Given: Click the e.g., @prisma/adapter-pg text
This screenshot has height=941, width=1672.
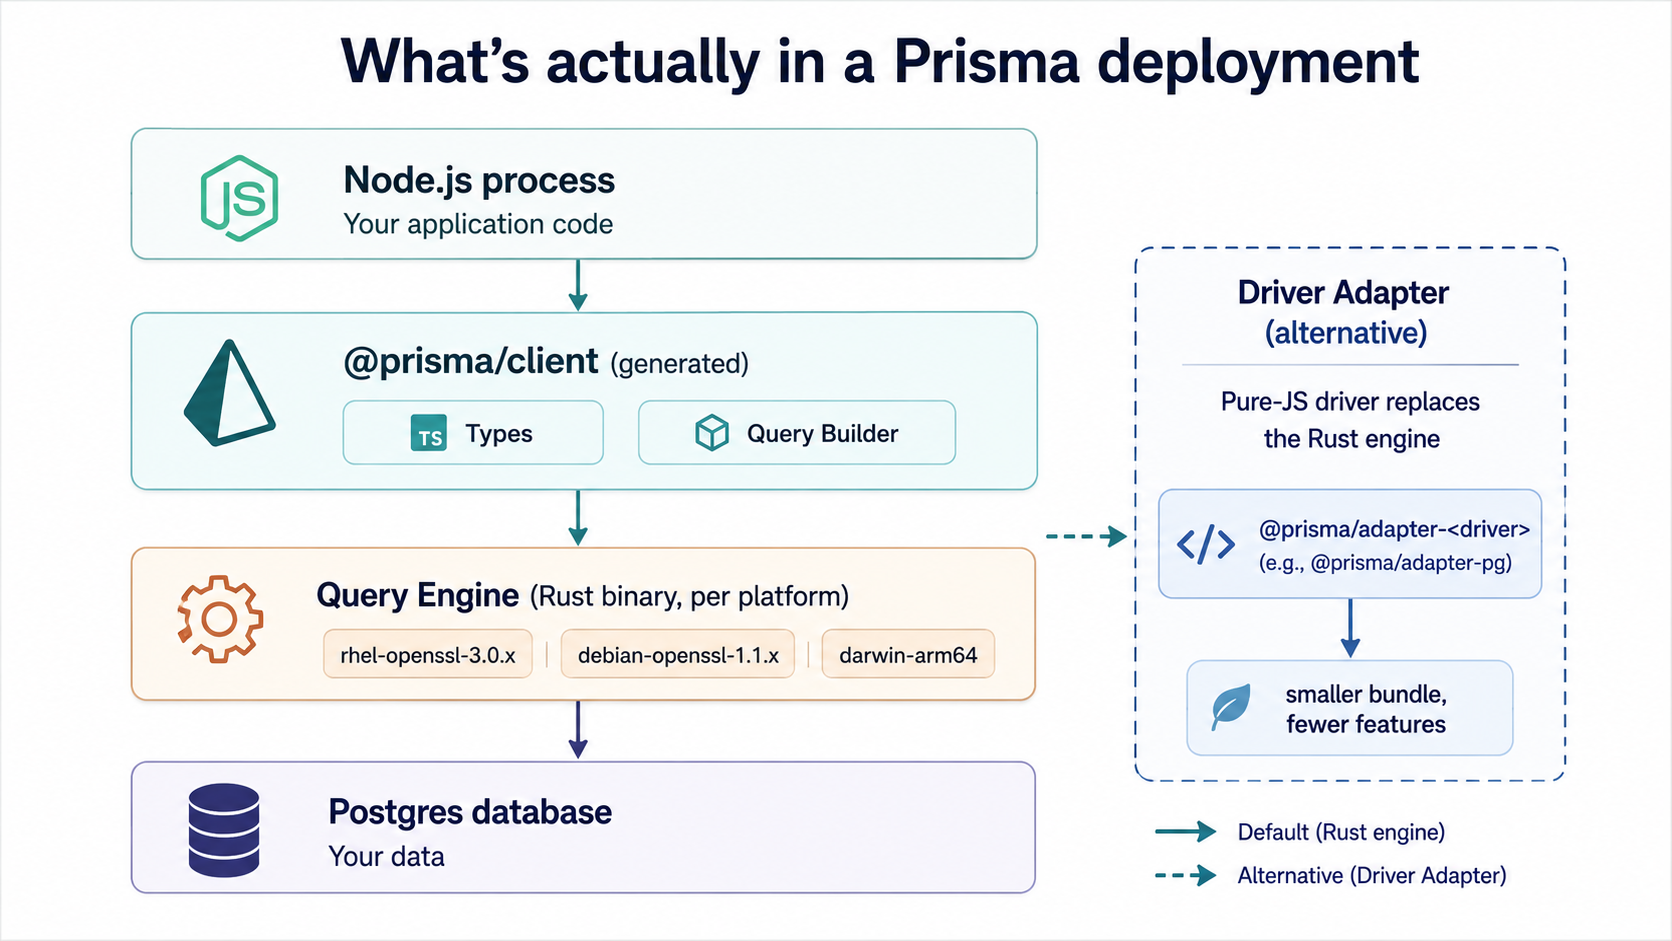Looking at the screenshot, I should coord(1385,563).
